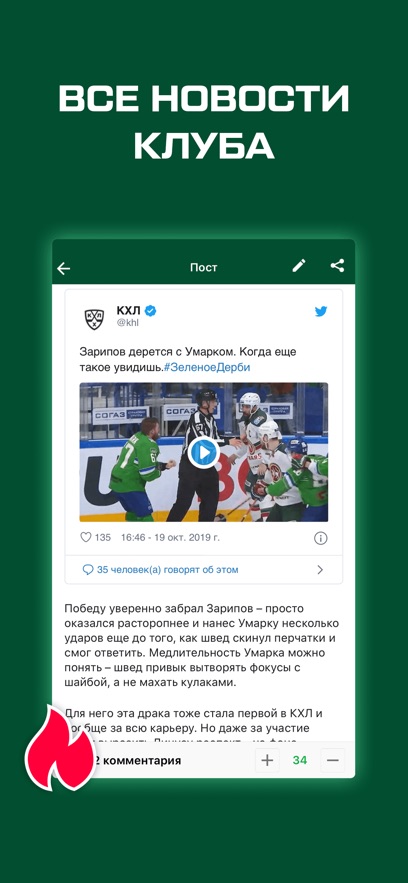Tap the red flame hot icon
408x883 pixels.
tap(60, 748)
